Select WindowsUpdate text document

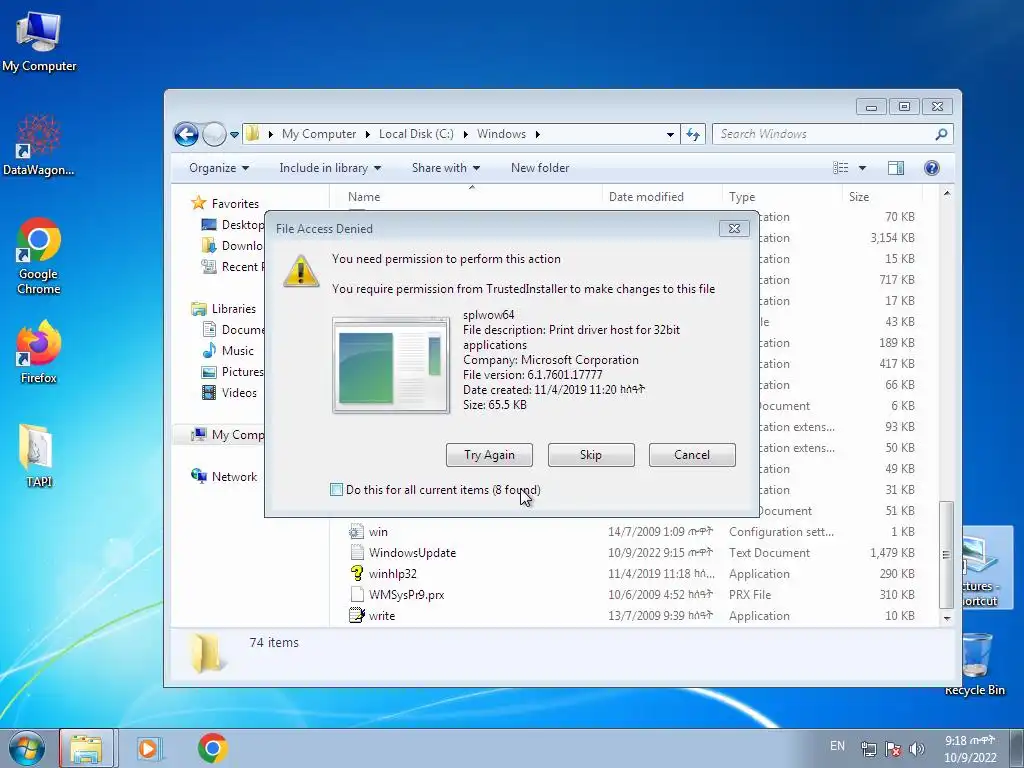pos(412,552)
